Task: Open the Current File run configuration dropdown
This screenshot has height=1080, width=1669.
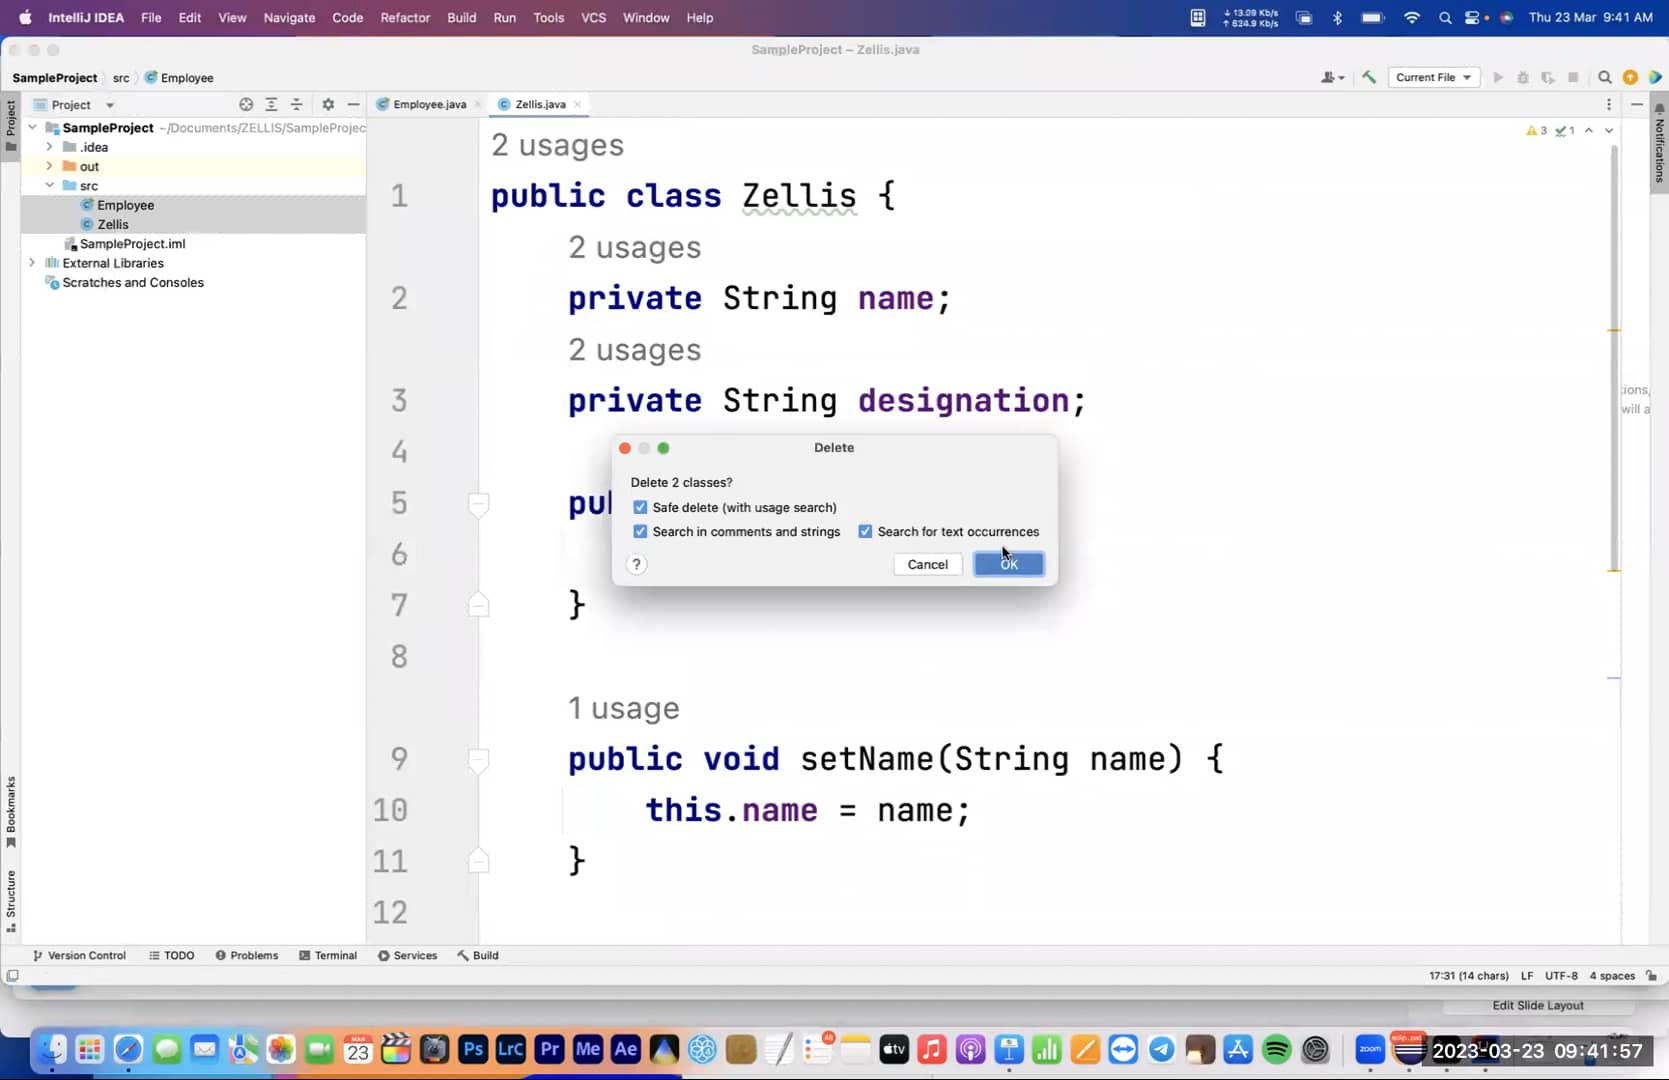Action: coord(1434,77)
